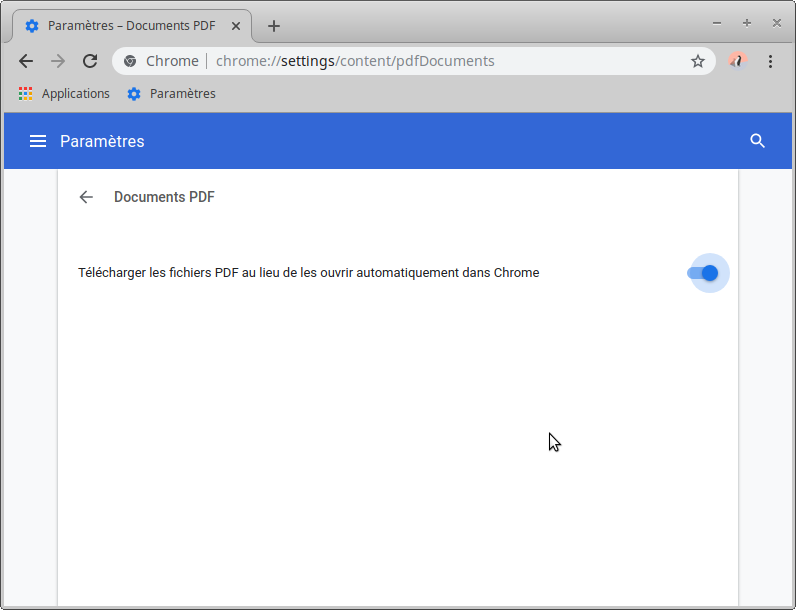Minimize the Chrome window
Screen dimensions: 796x610
[x=717, y=22]
